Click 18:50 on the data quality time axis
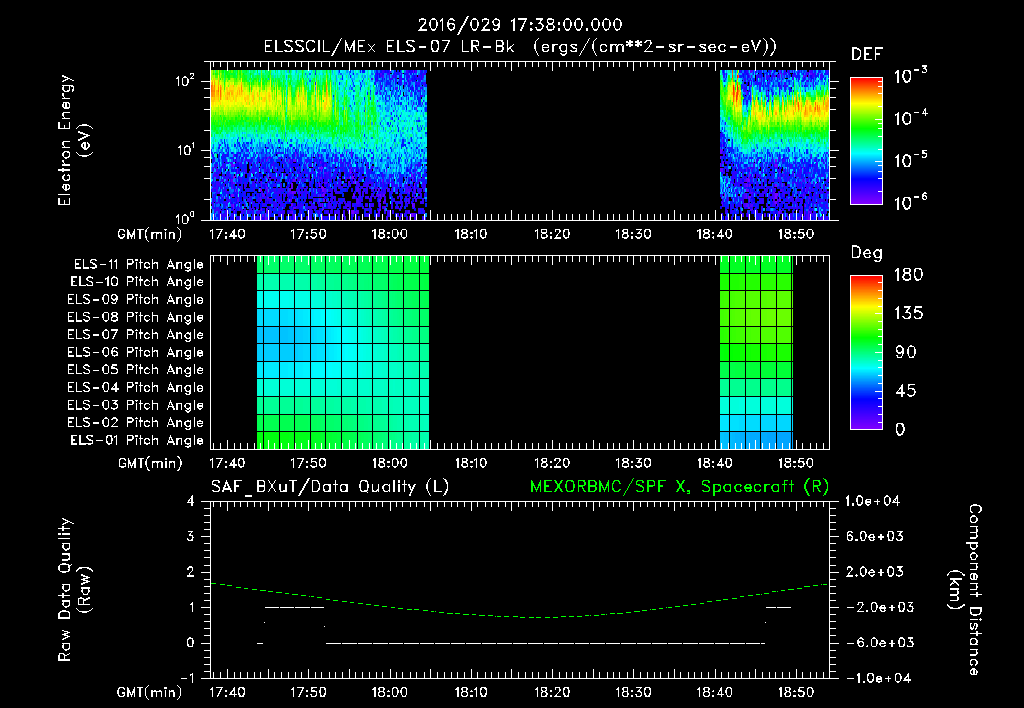 coord(795,692)
